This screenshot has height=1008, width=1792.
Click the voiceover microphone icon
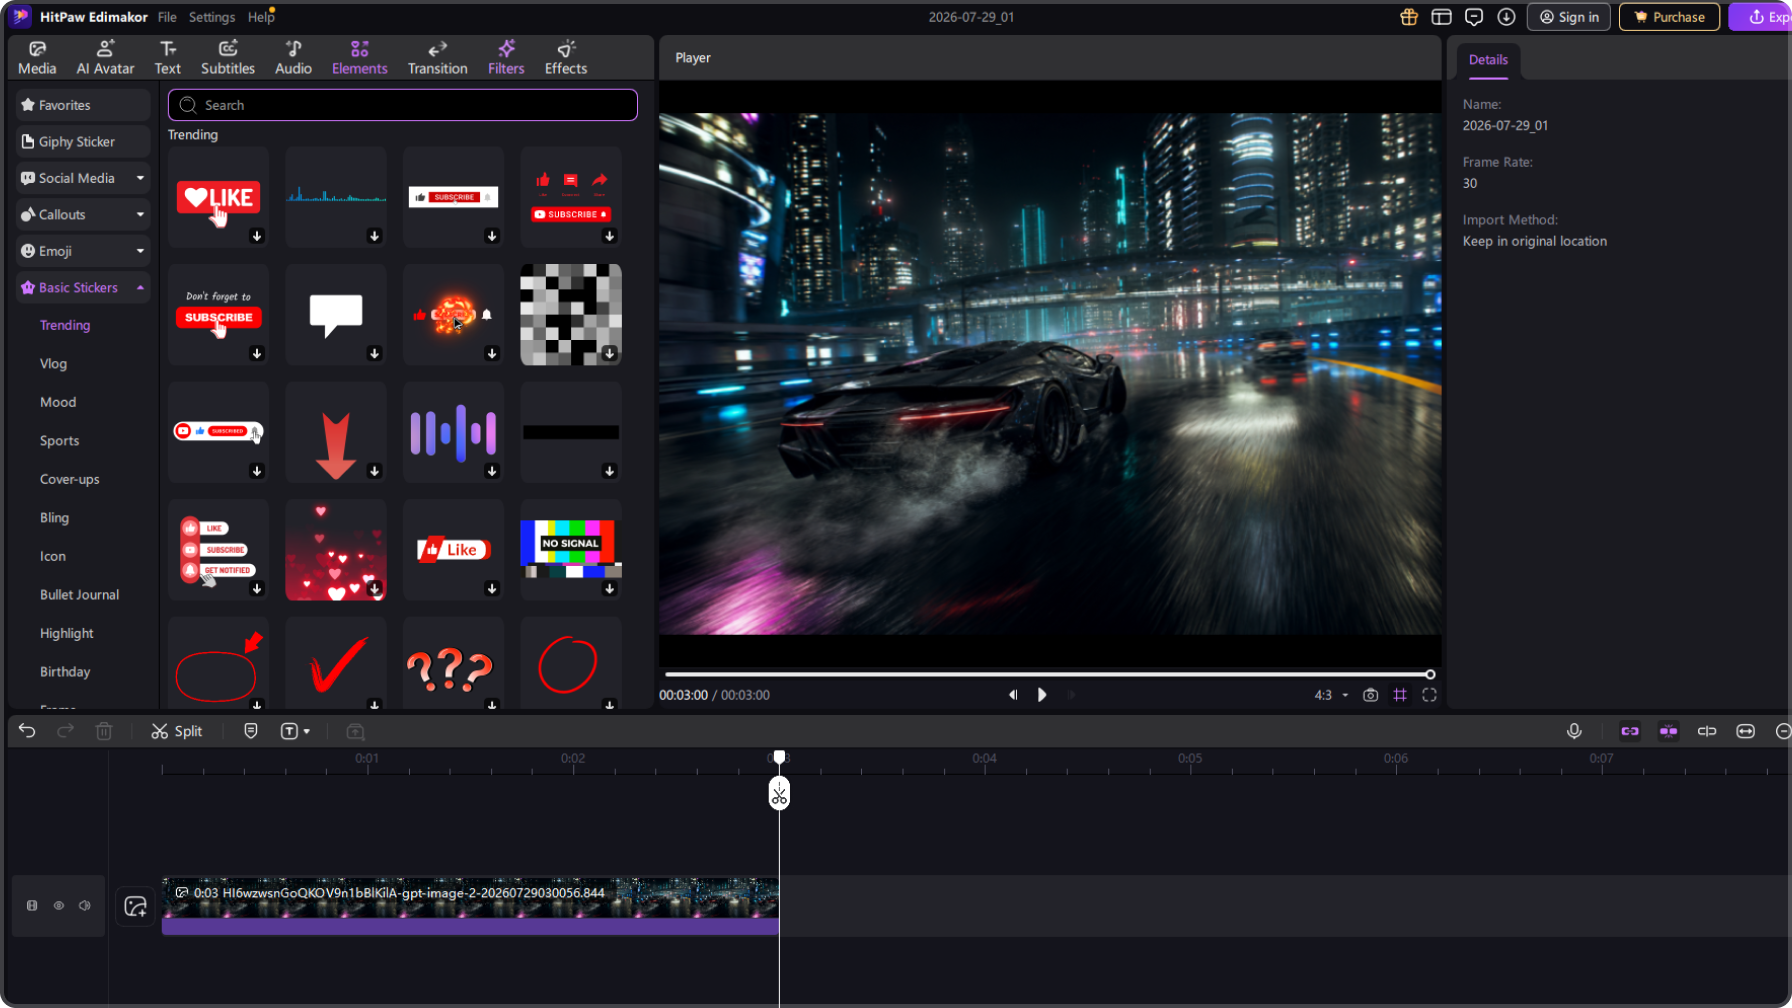(x=1574, y=731)
